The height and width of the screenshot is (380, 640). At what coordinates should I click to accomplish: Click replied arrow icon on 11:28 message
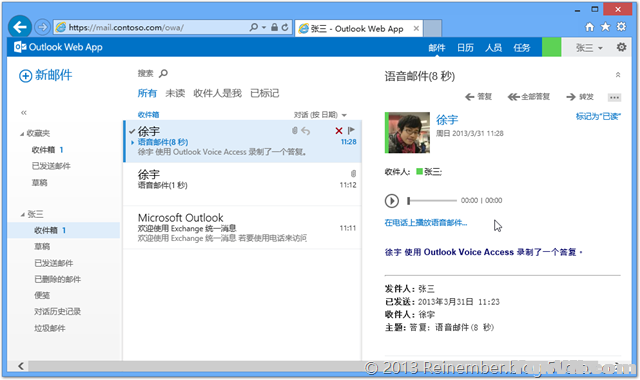click(306, 131)
